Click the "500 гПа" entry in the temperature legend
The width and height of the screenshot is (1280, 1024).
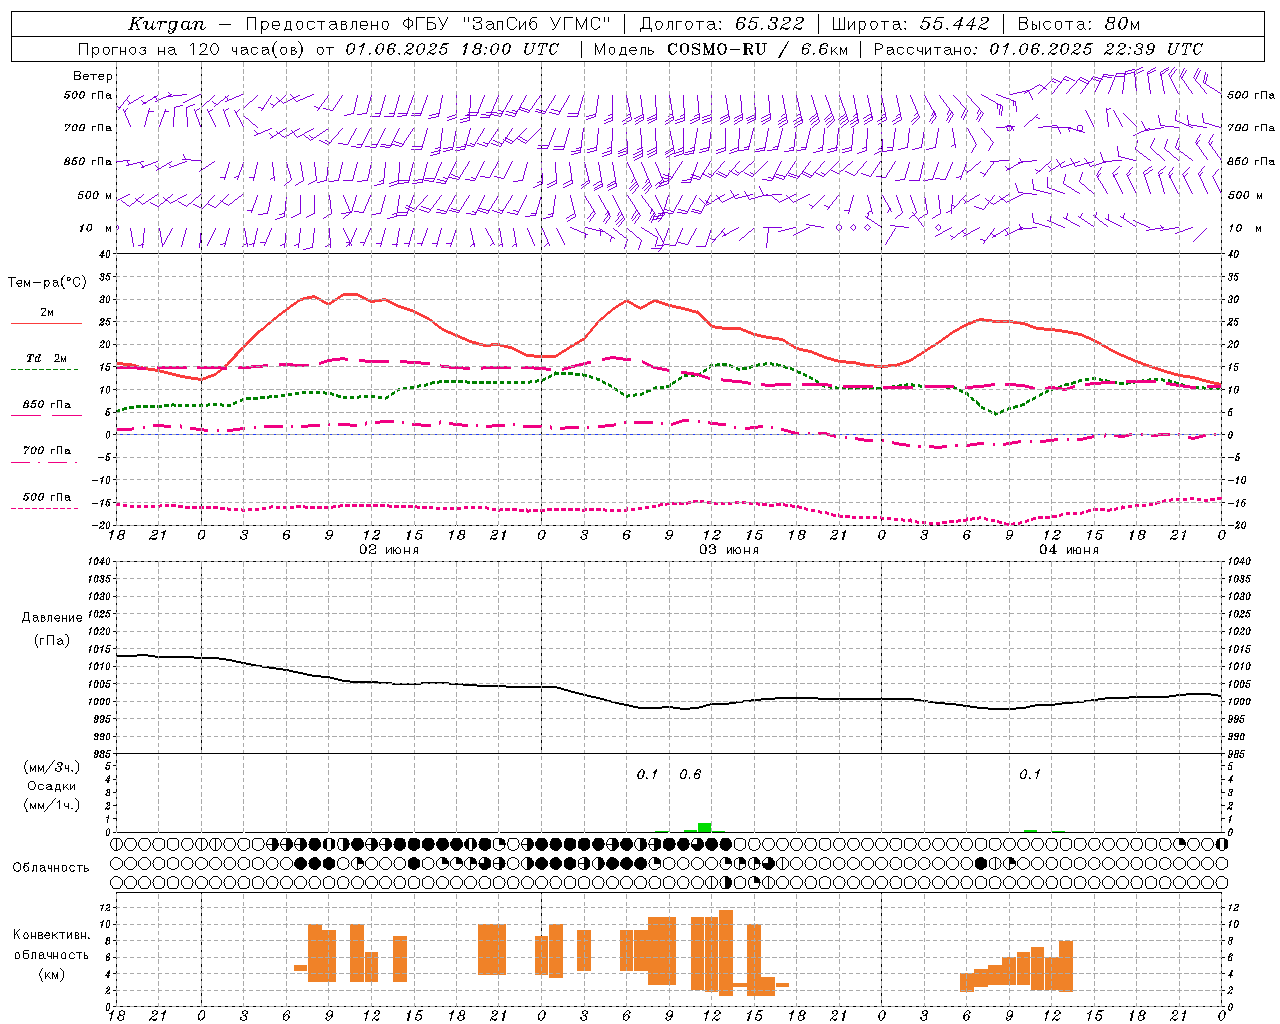(x=47, y=497)
